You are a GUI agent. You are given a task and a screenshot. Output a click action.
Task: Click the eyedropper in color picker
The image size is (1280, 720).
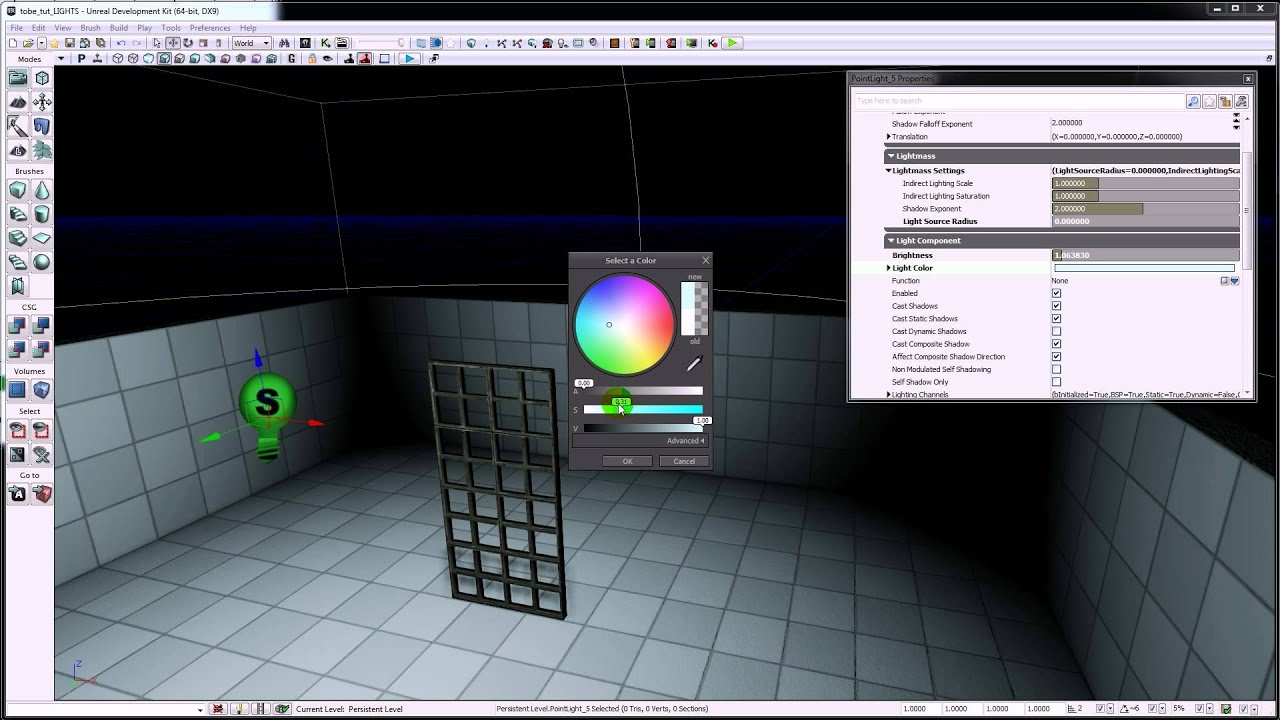coord(694,364)
